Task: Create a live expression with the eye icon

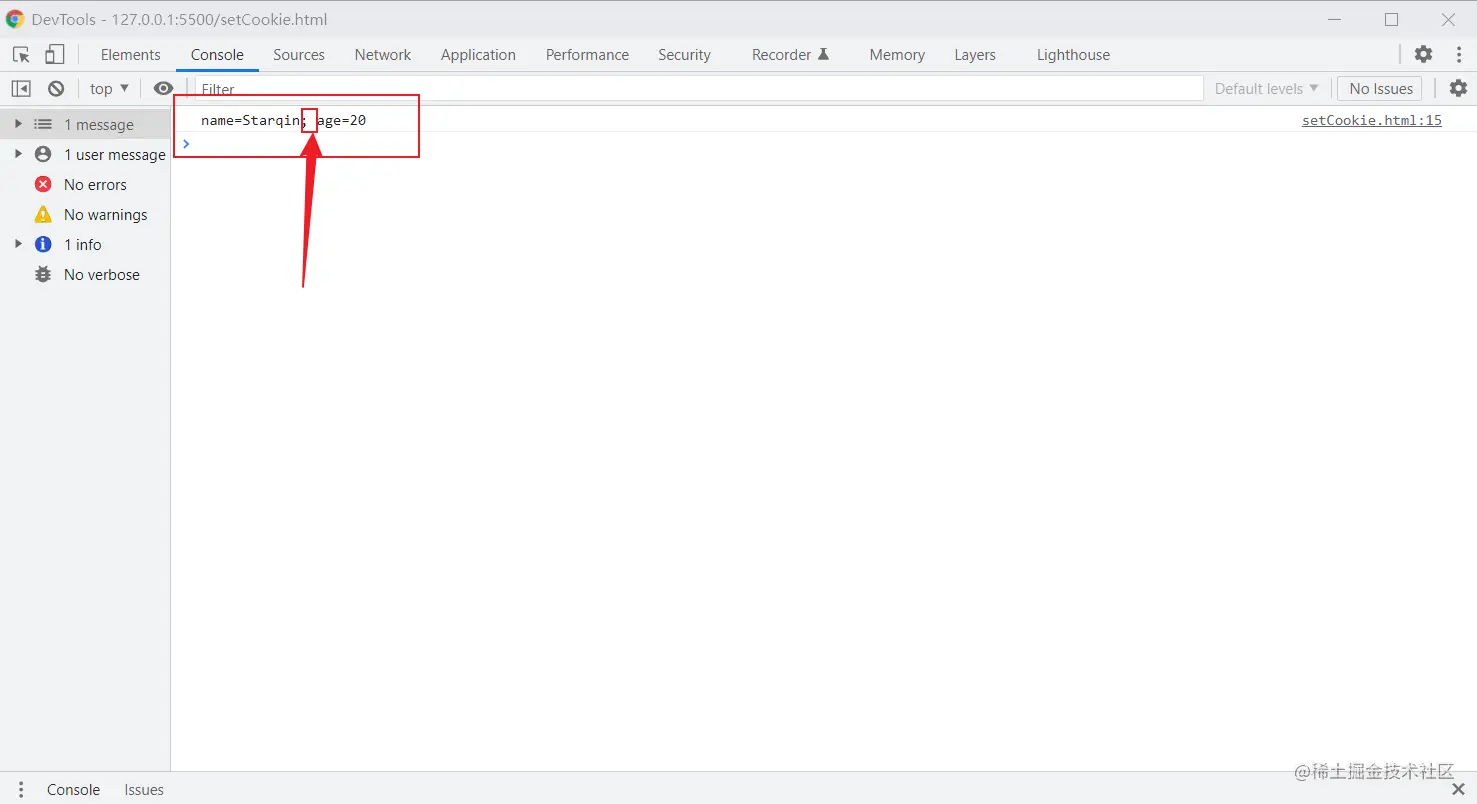Action: click(x=163, y=88)
